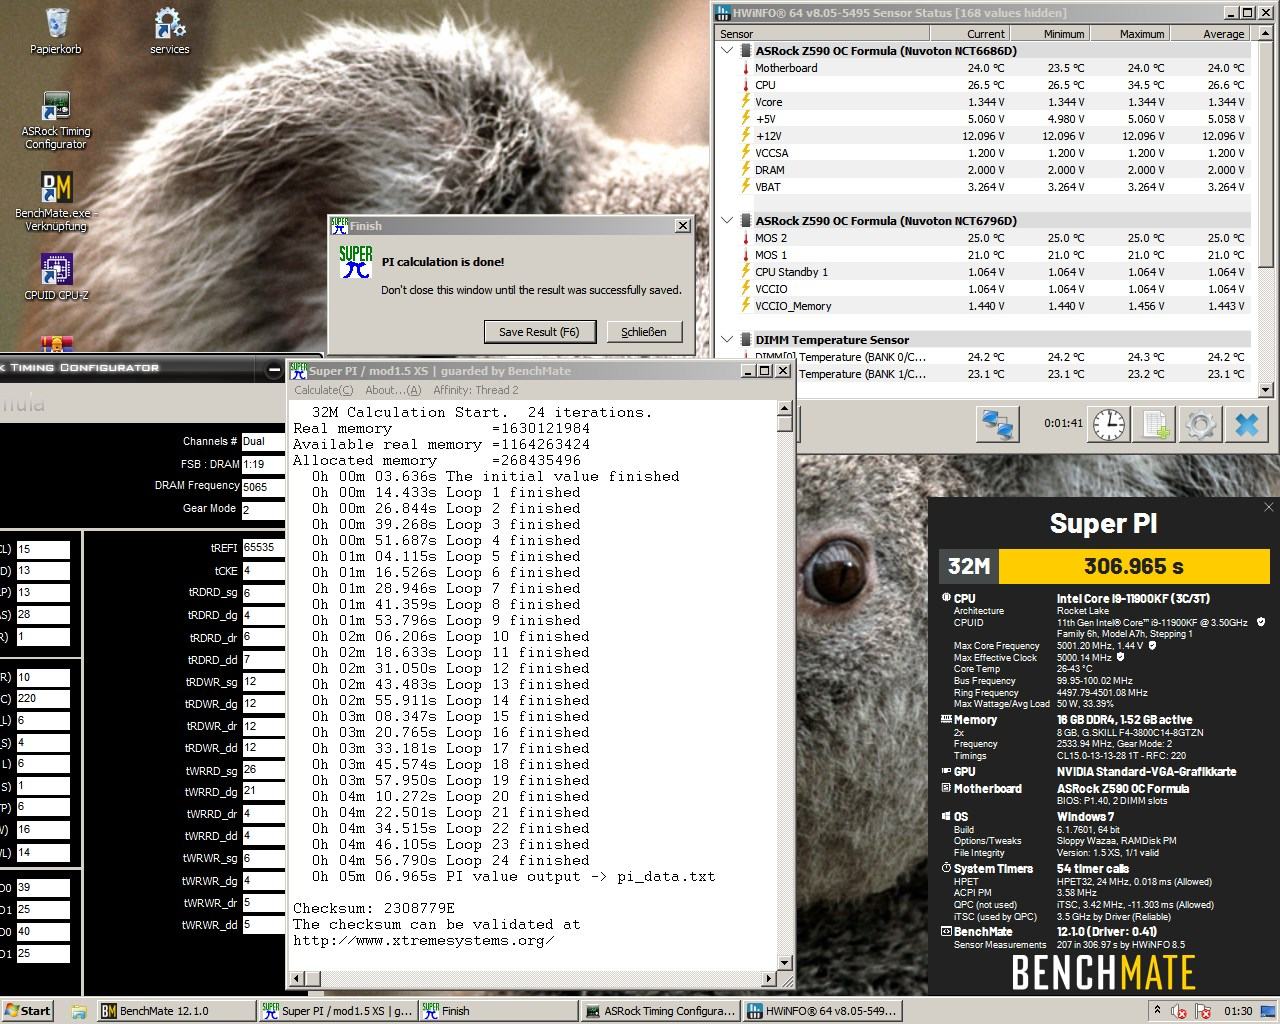The width and height of the screenshot is (1280, 1024).
Task: Select the Finish taskbar button
Action: point(498,1011)
